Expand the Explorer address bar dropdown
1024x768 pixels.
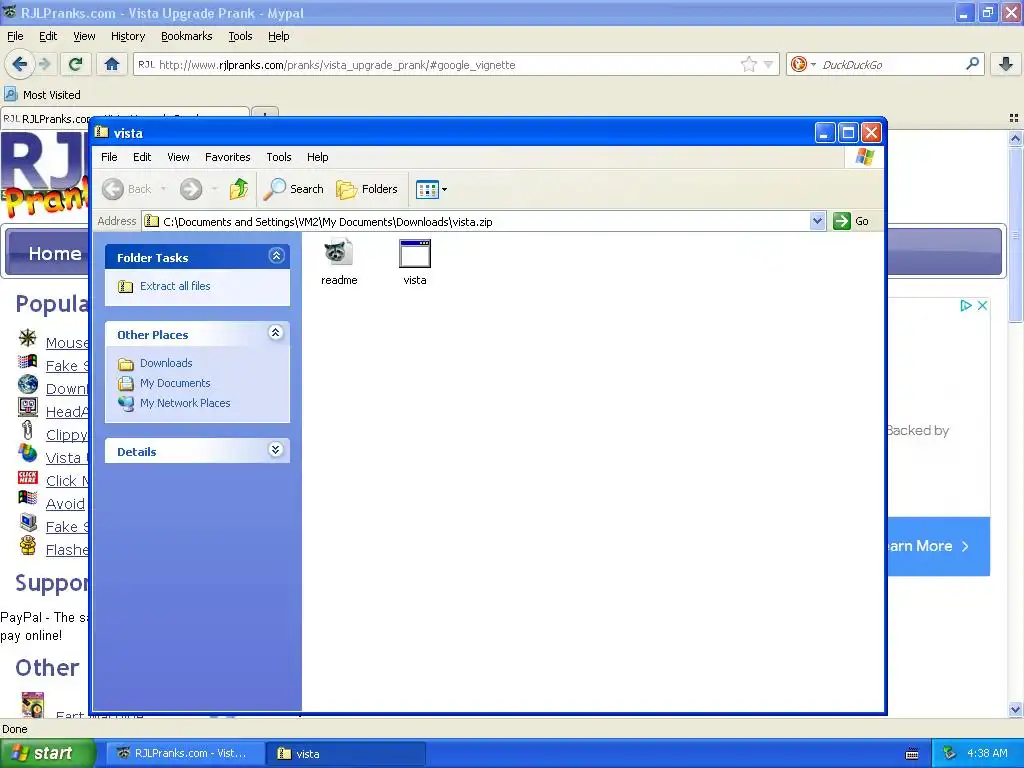pyautogui.click(x=818, y=221)
